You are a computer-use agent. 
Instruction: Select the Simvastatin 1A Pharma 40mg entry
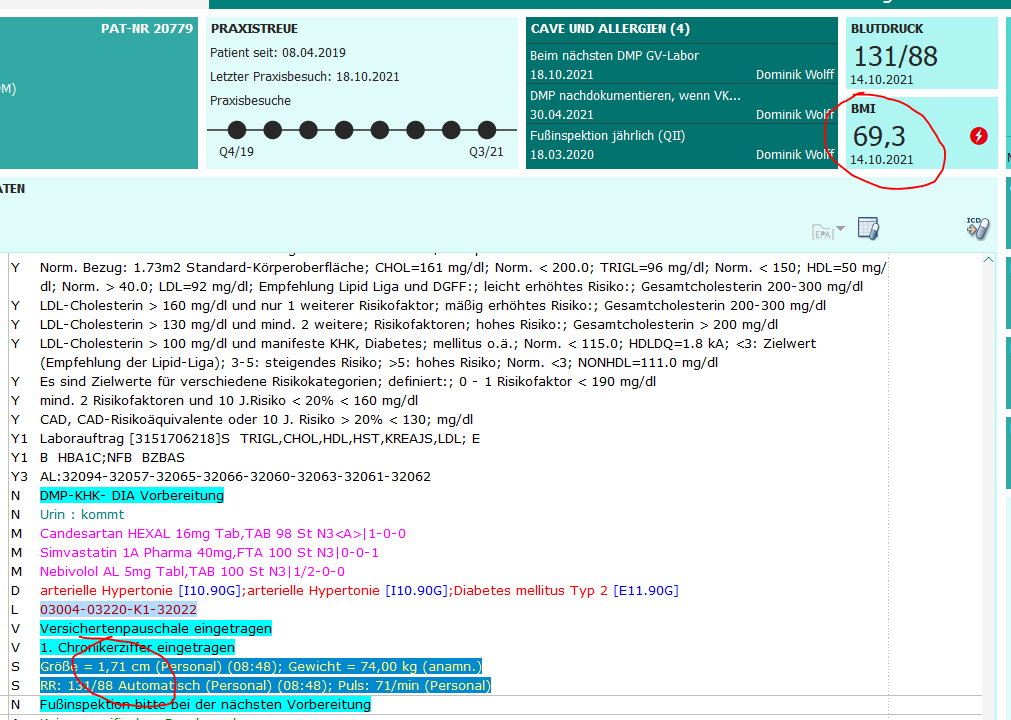[x=209, y=553]
